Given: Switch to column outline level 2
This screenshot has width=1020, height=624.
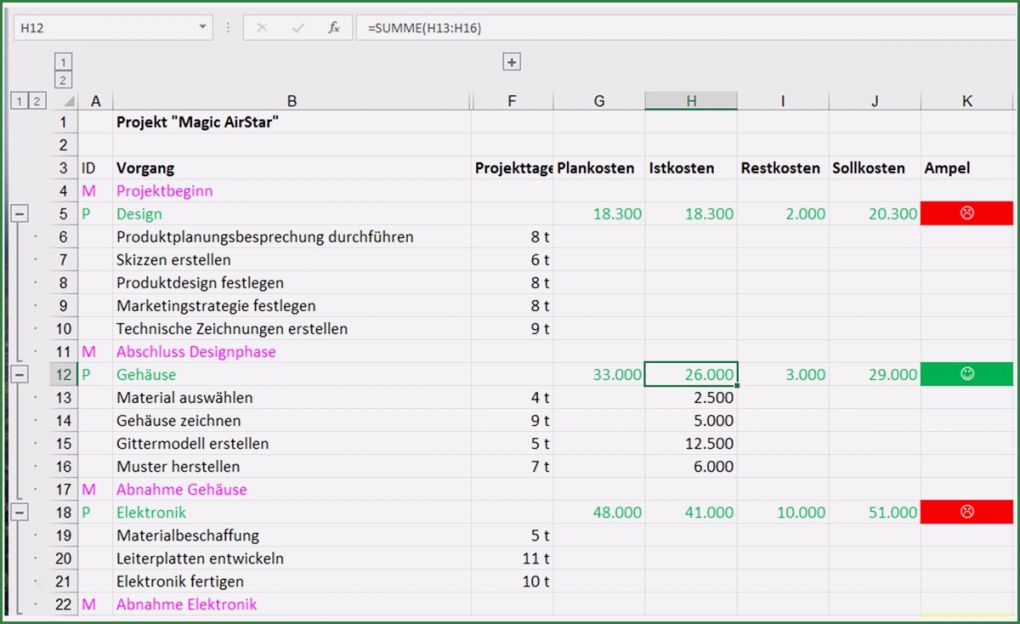Looking at the screenshot, I should point(63,80).
